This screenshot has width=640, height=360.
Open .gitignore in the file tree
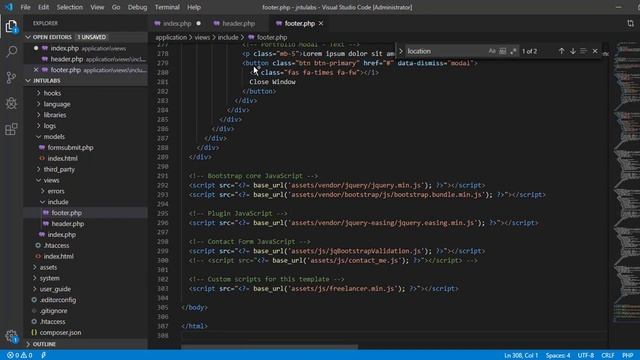(53, 311)
